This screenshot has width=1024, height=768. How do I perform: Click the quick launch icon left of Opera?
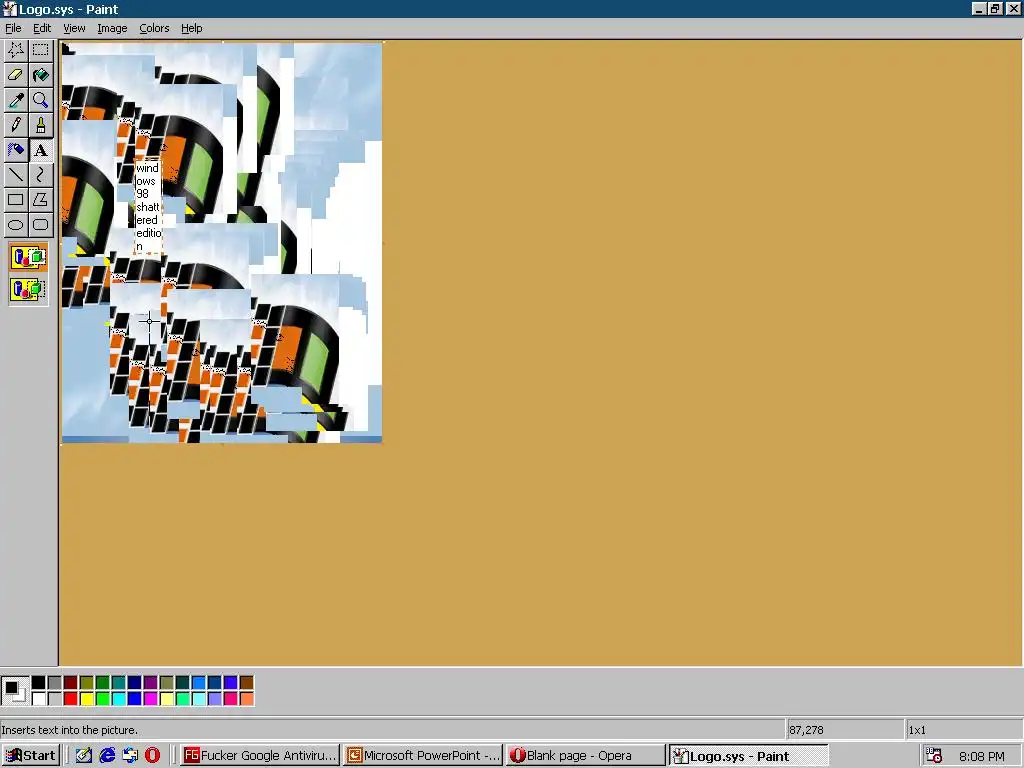[130, 756]
